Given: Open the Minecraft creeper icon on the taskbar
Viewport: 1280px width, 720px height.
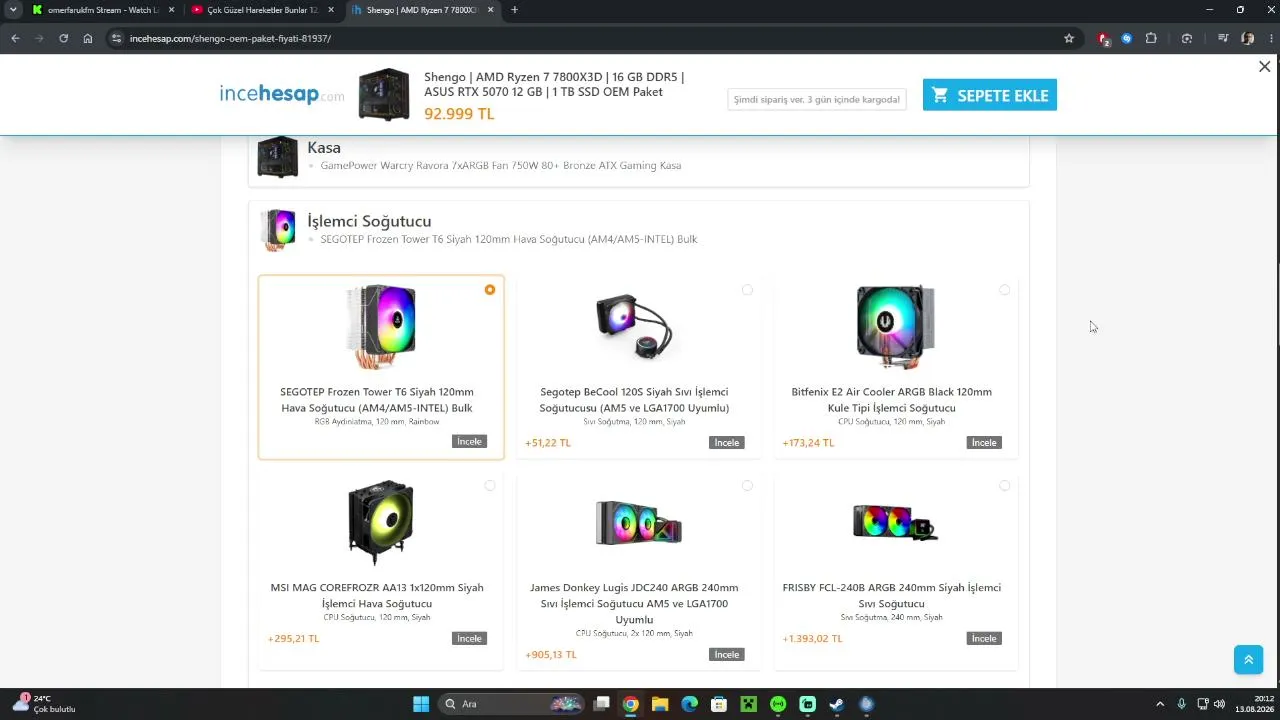Looking at the screenshot, I should pos(748,704).
